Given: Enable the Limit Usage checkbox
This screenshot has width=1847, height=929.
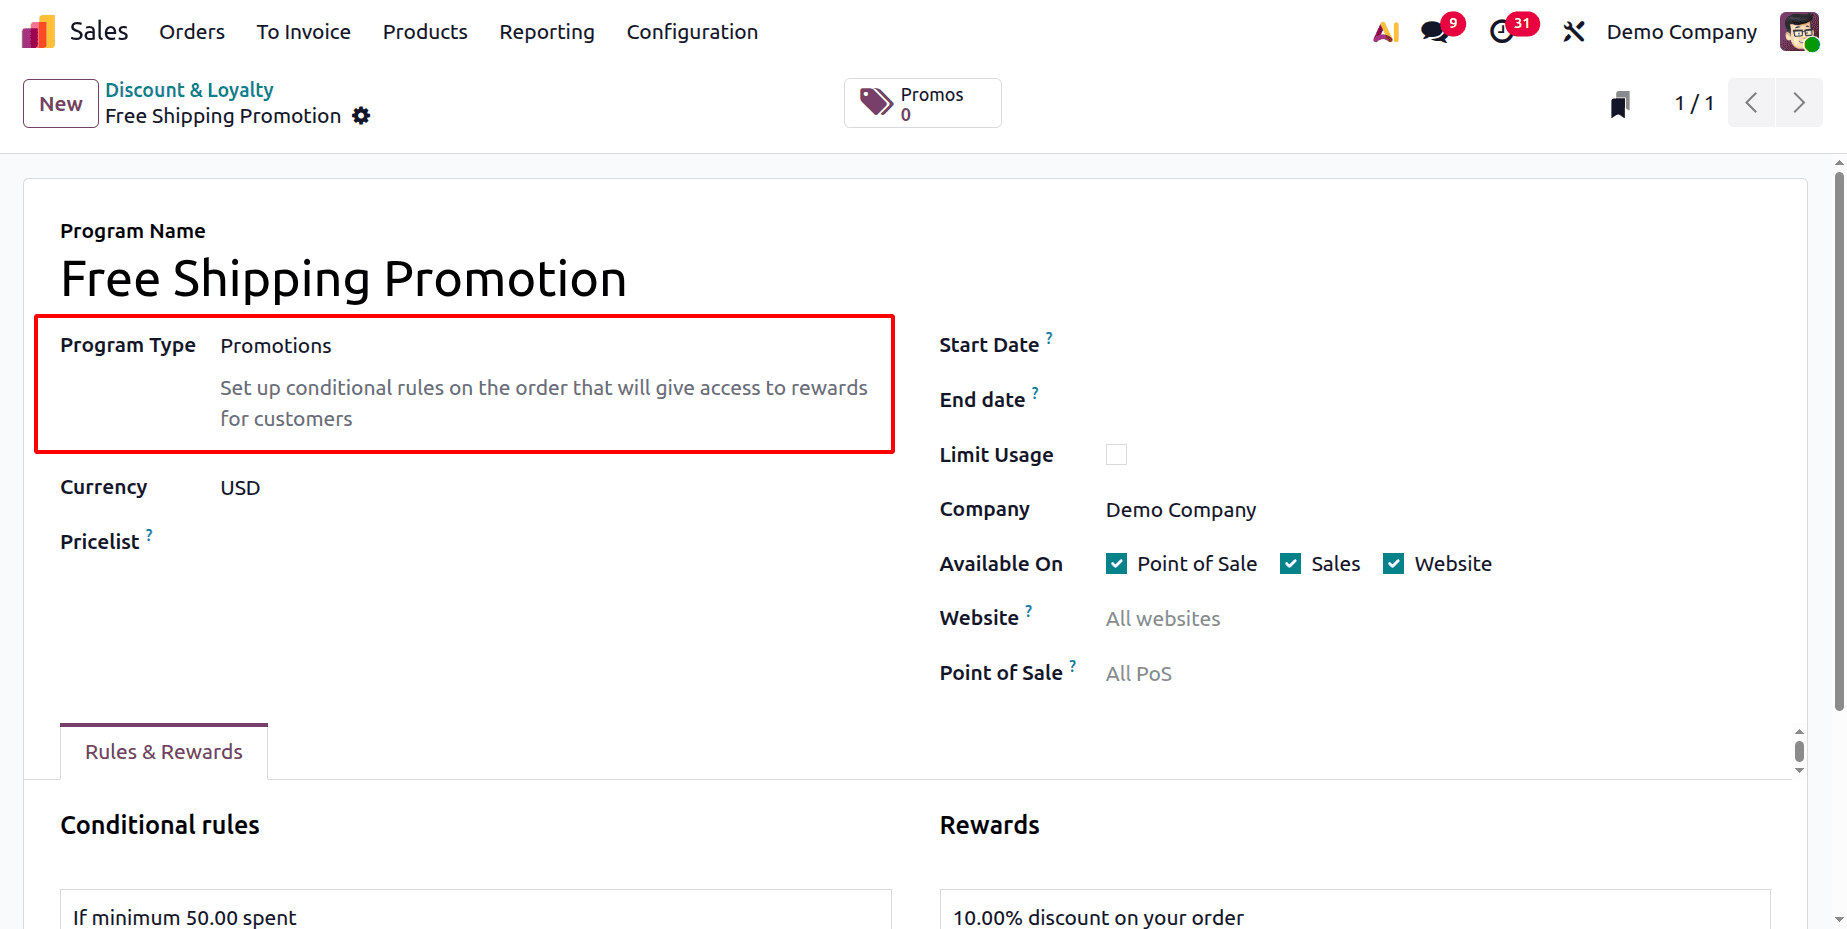Looking at the screenshot, I should (x=1116, y=454).
